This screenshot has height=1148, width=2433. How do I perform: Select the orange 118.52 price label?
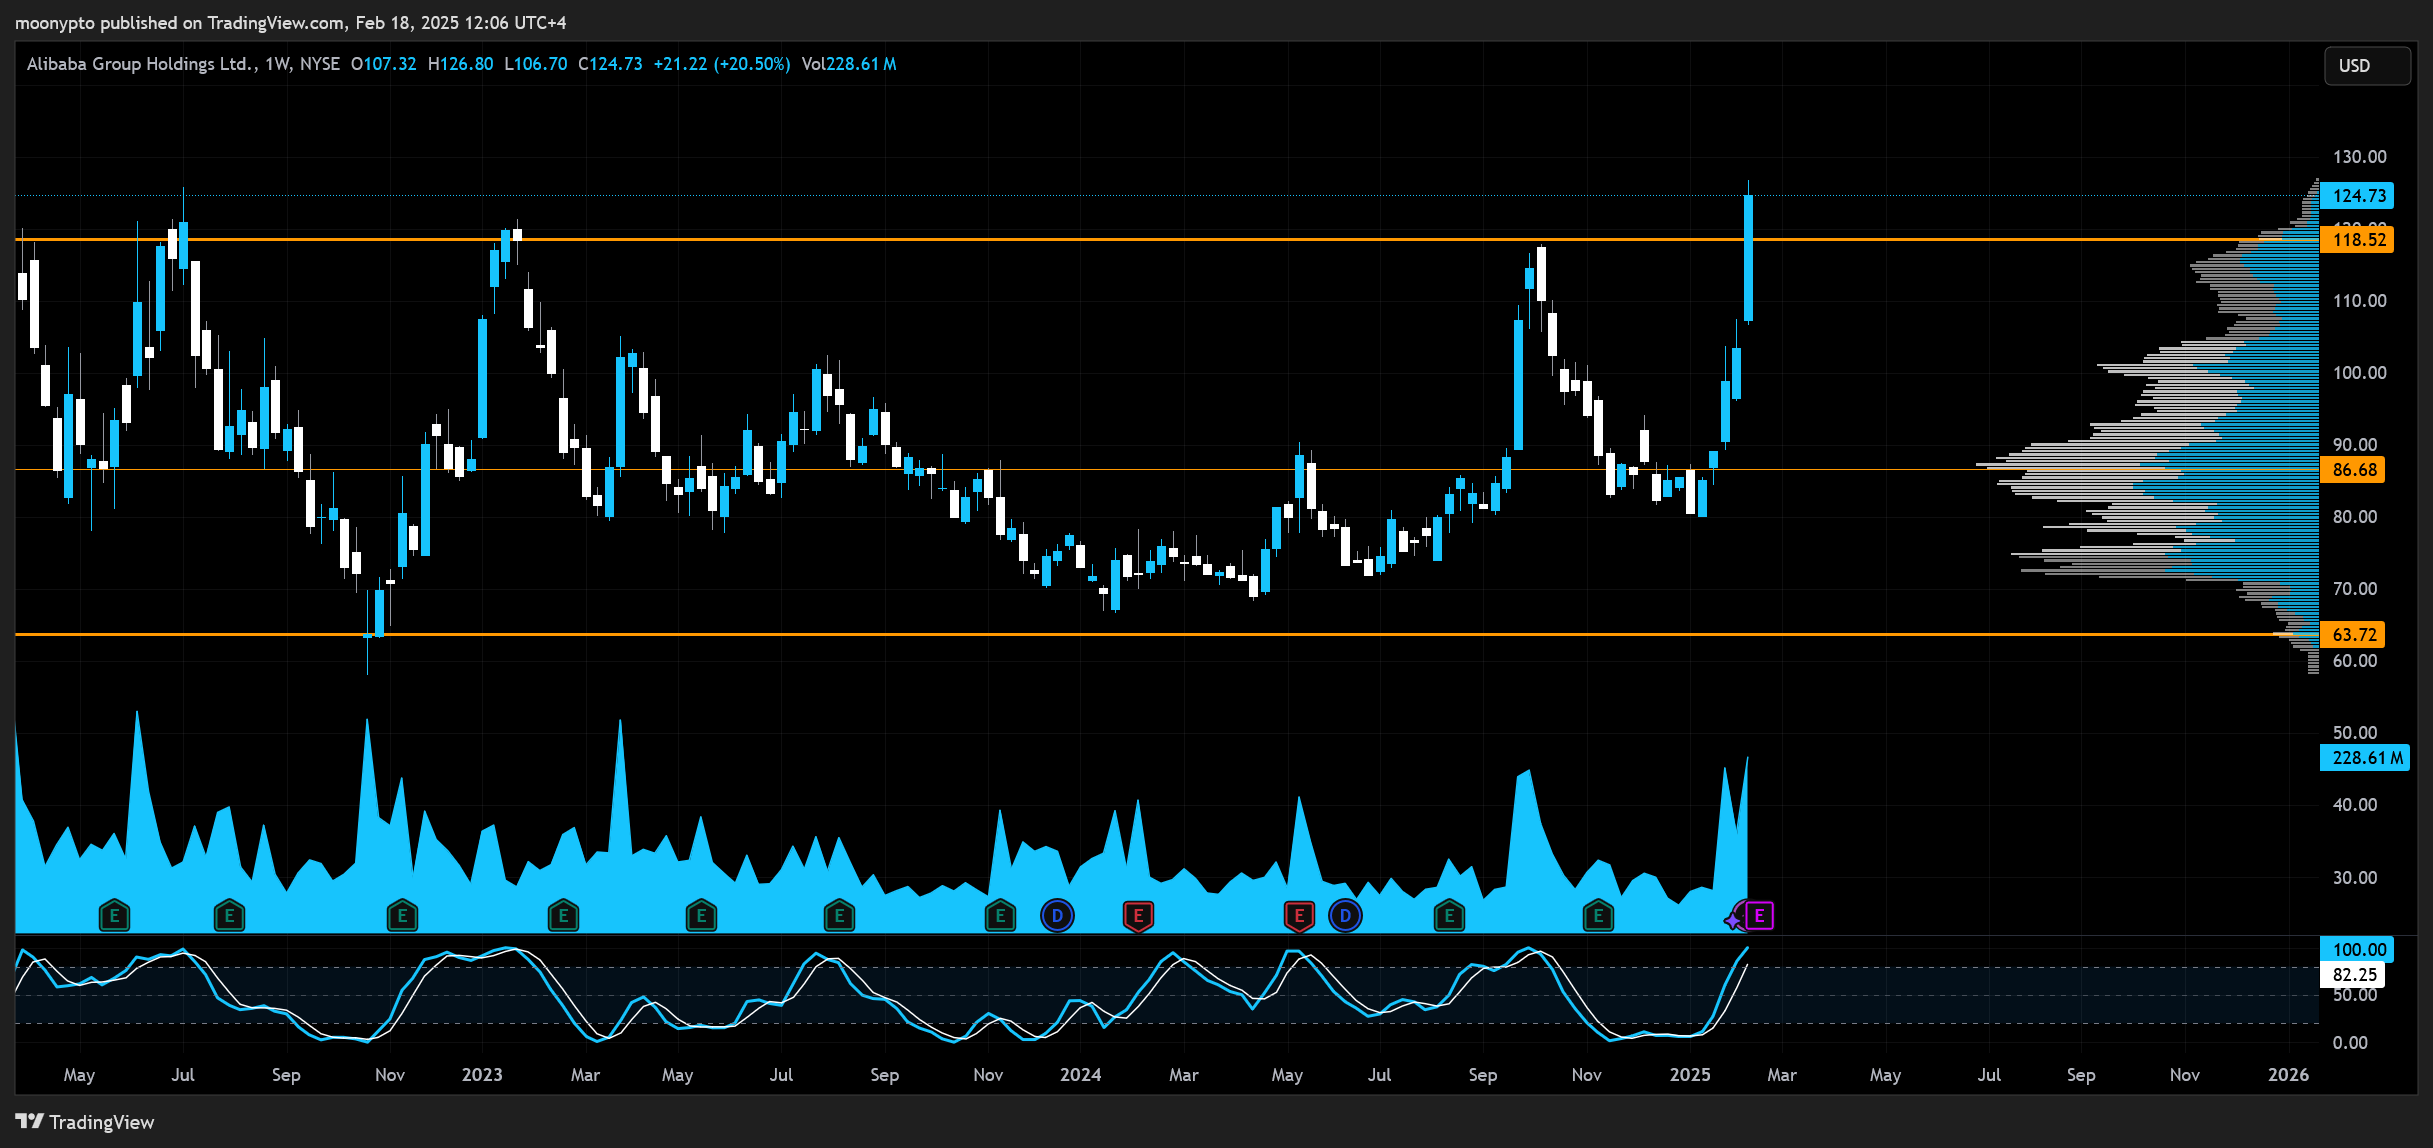click(x=2357, y=239)
